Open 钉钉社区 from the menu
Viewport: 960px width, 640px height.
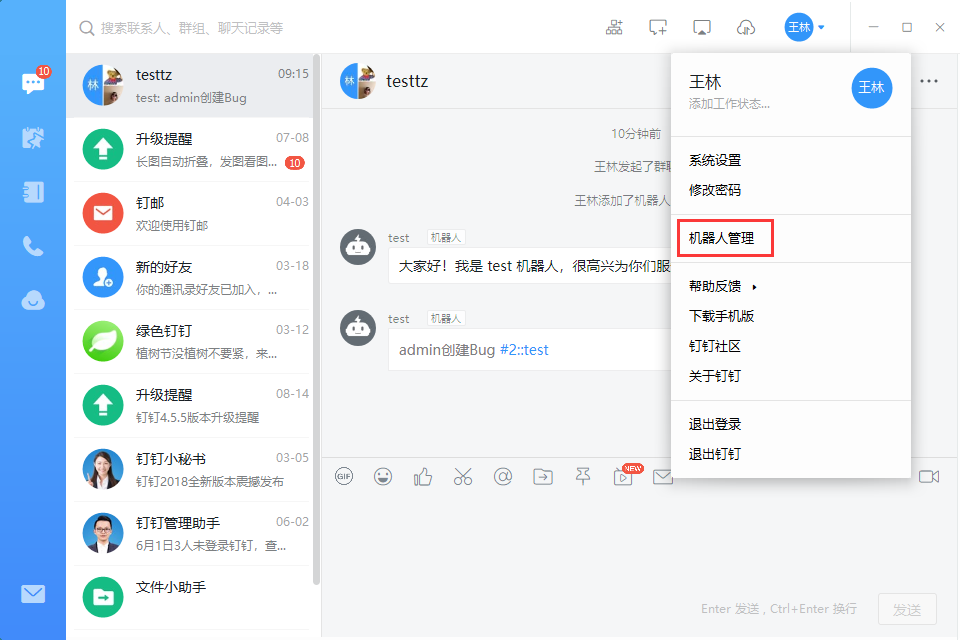(x=714, y=346)
